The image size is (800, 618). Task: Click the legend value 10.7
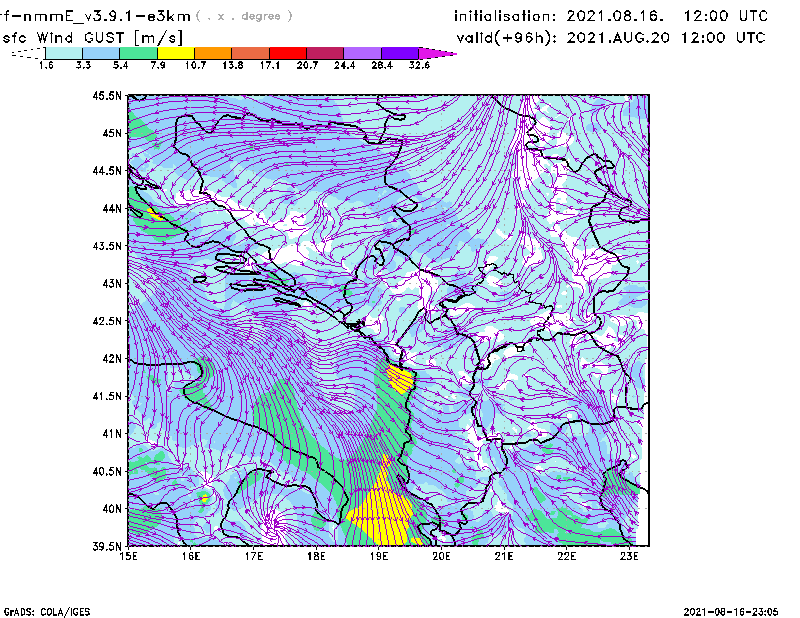[195, 65]
